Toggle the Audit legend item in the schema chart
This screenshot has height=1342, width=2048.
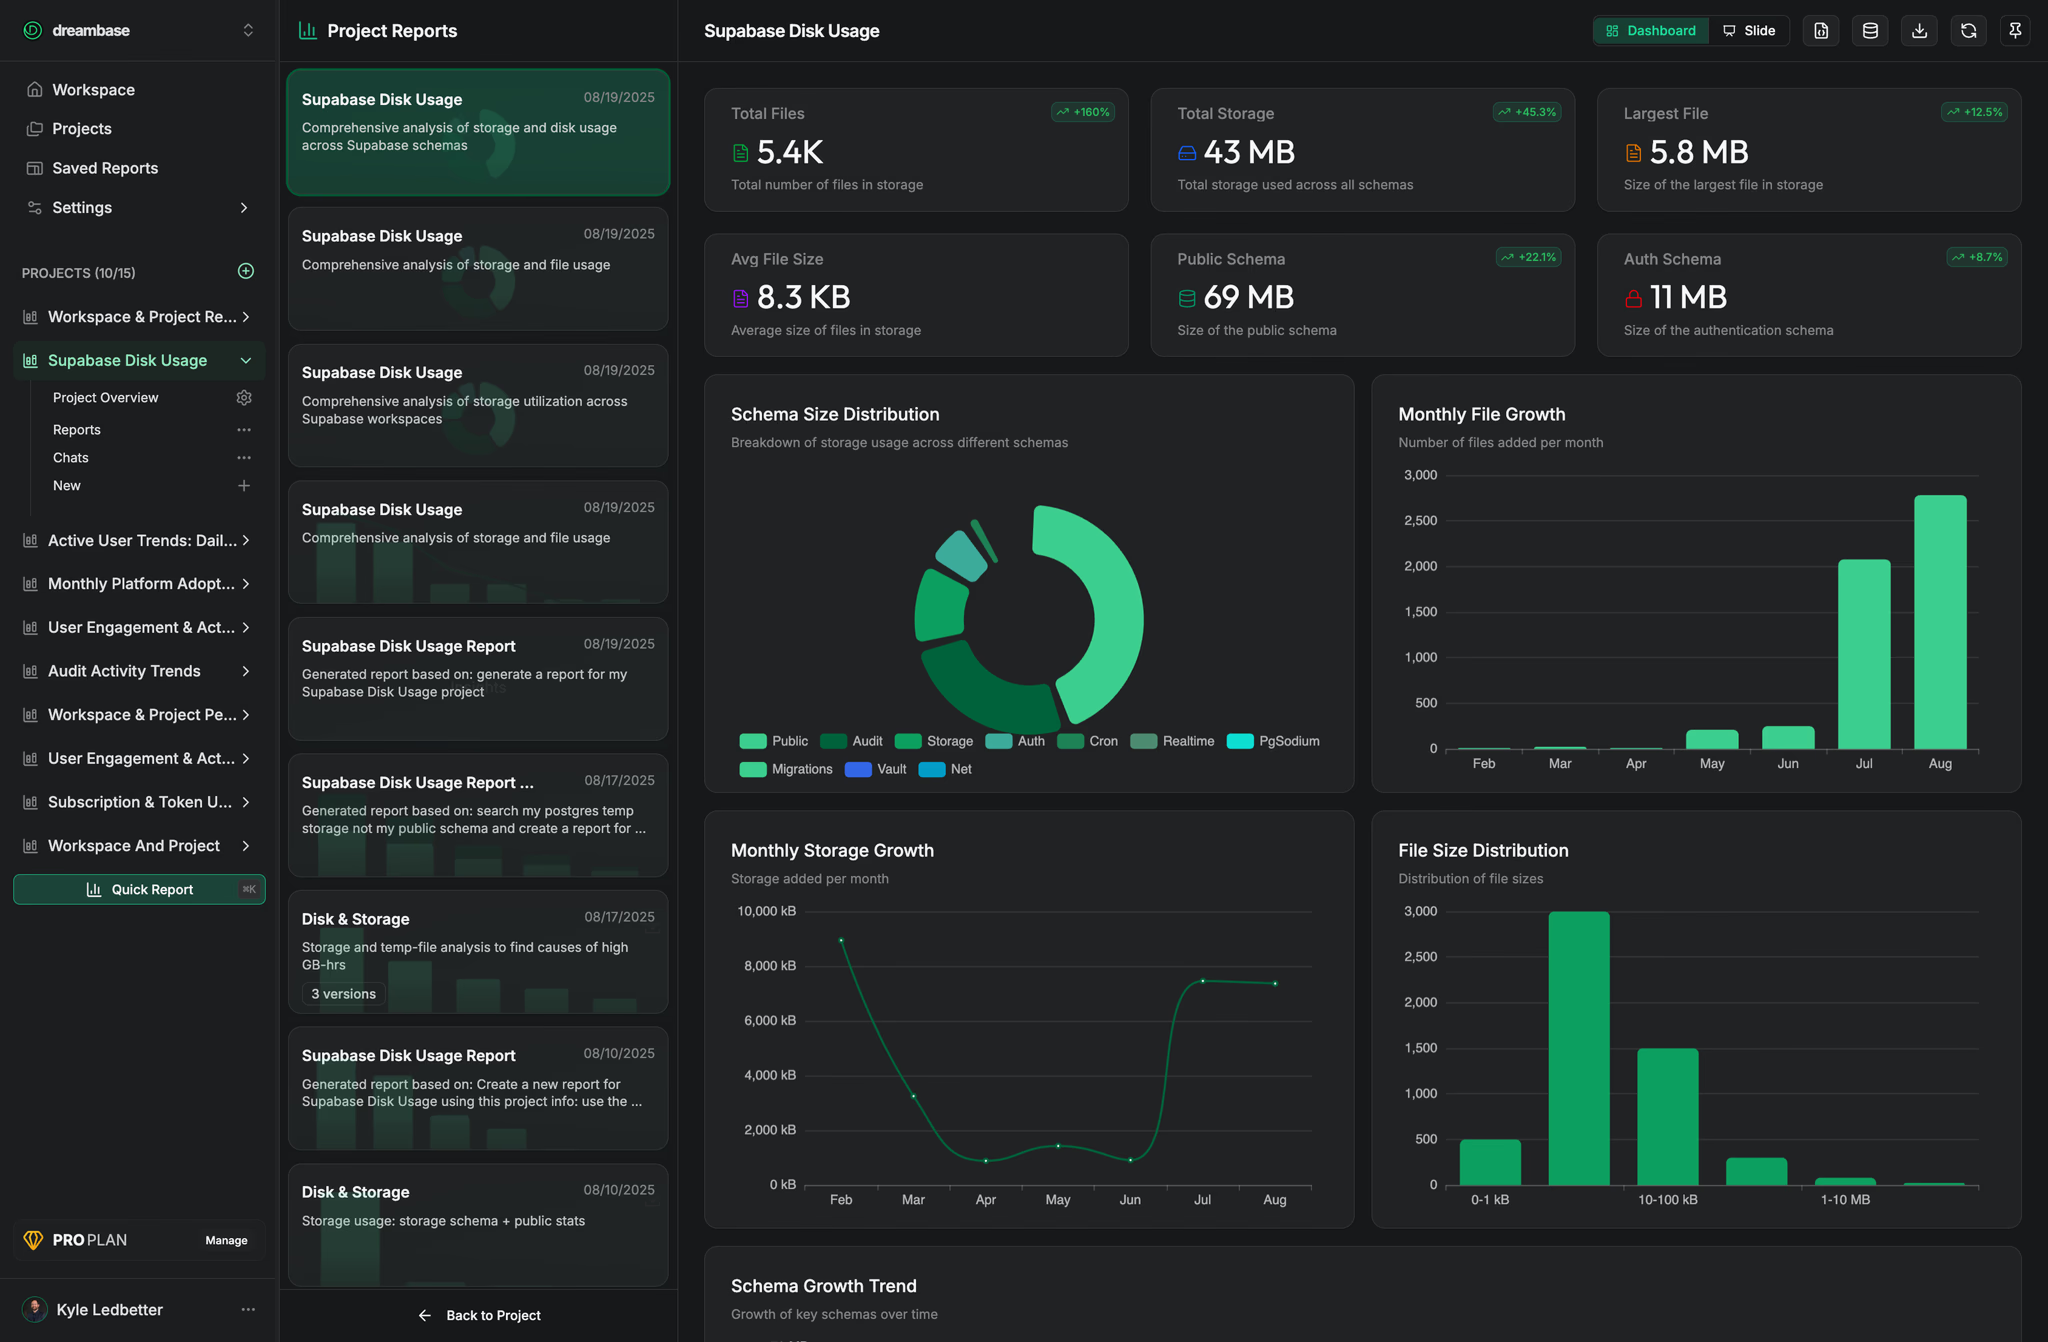pyautogui.click(x=866, y=741)
